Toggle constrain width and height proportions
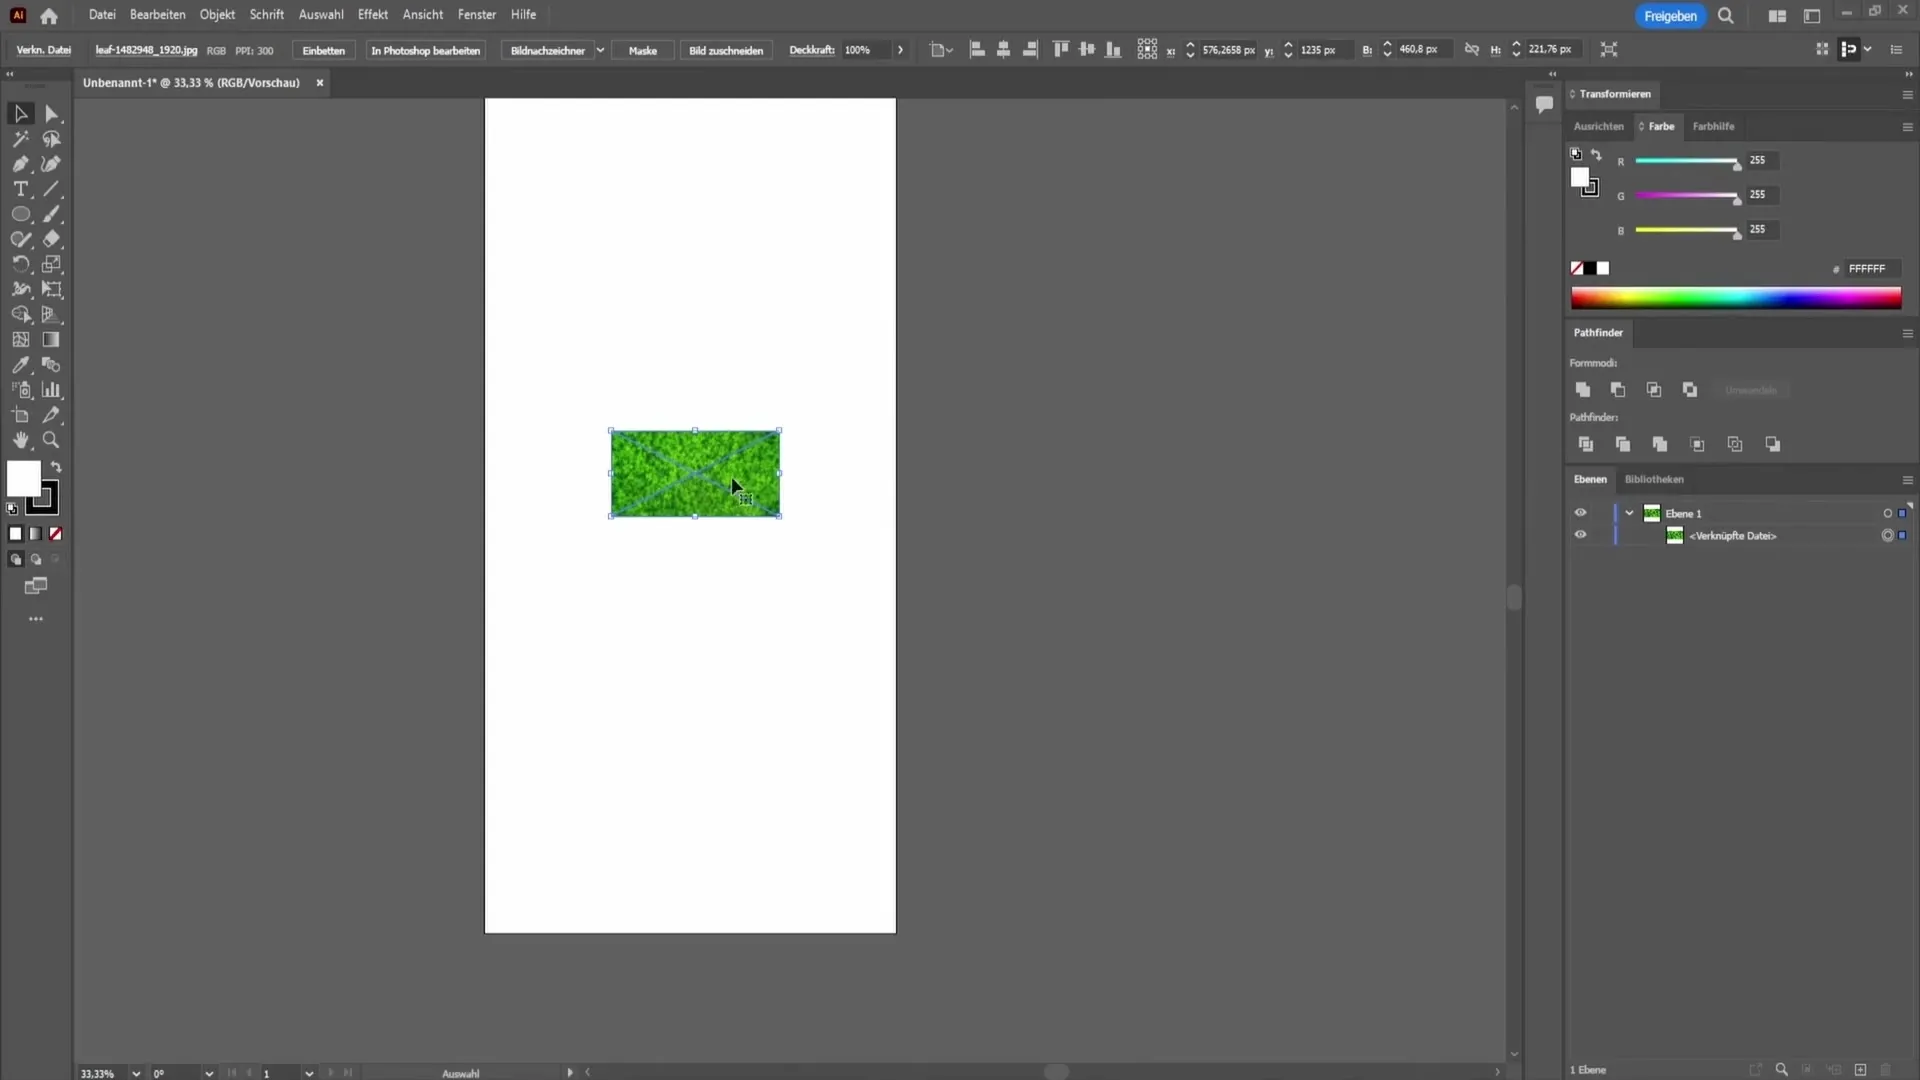 pyautogui.click(x=1471, y=49)
